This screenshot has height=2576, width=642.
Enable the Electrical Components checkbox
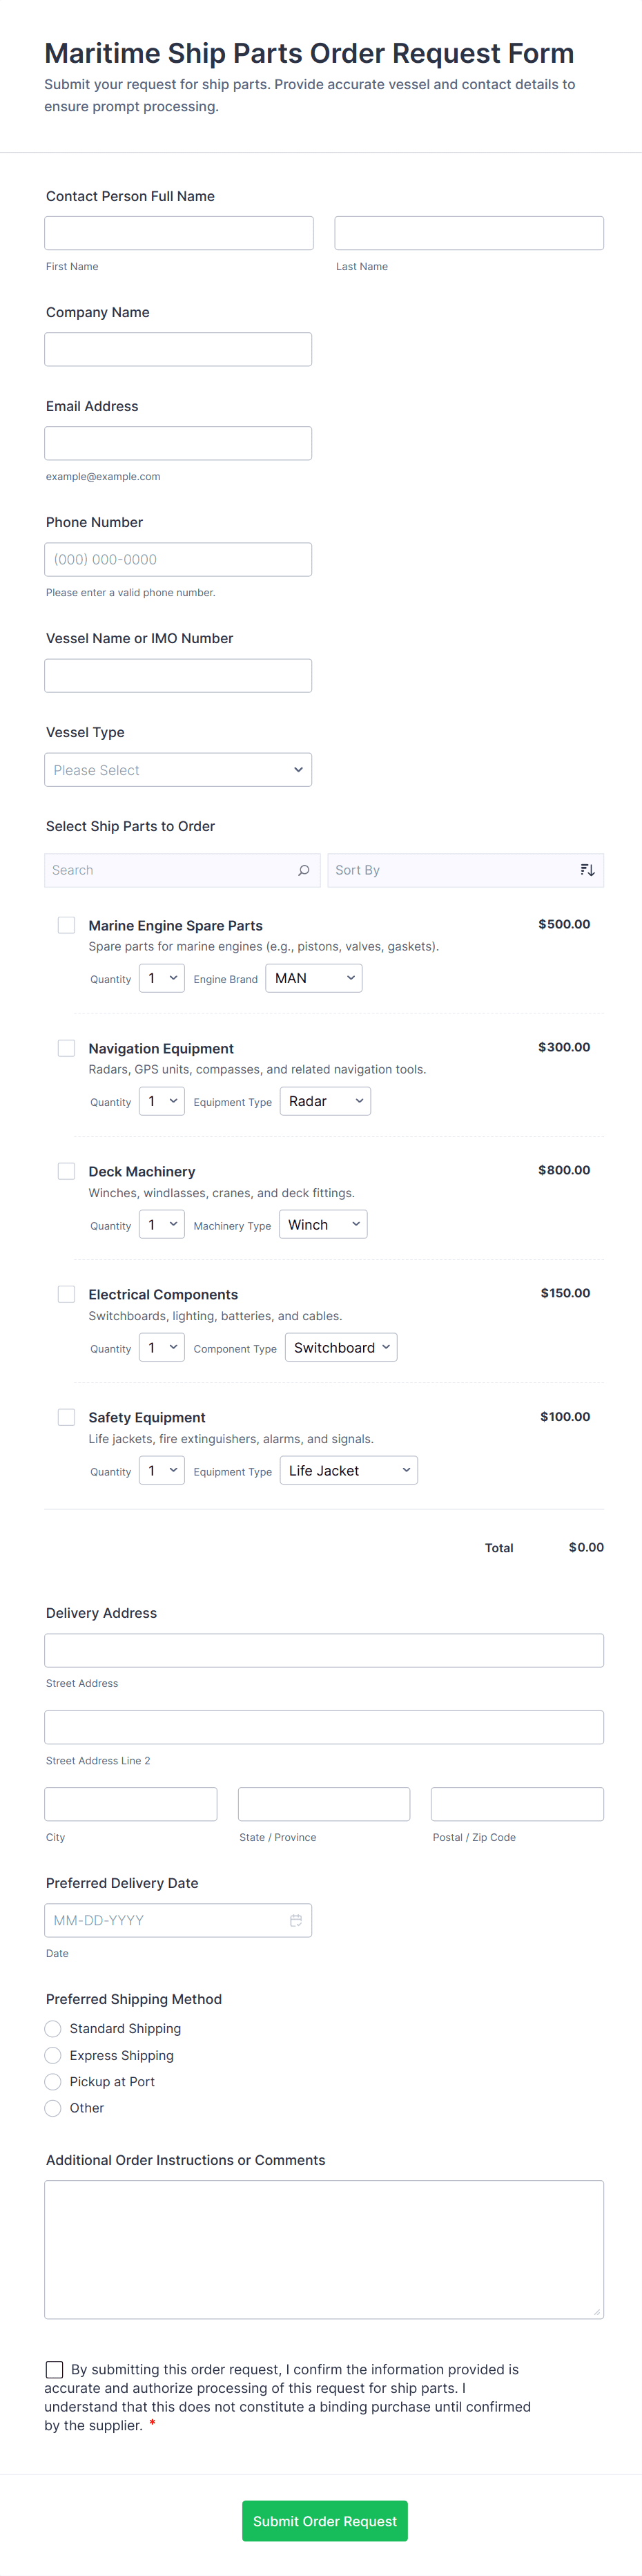[66, 1294]
